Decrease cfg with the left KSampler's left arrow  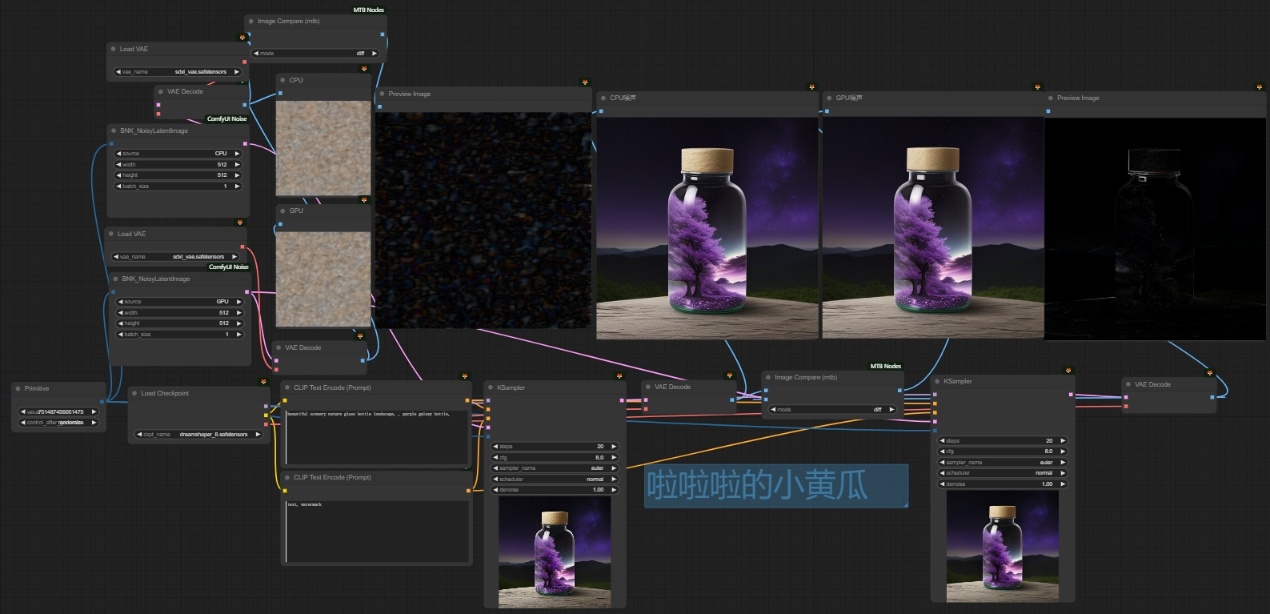(495, 457)
